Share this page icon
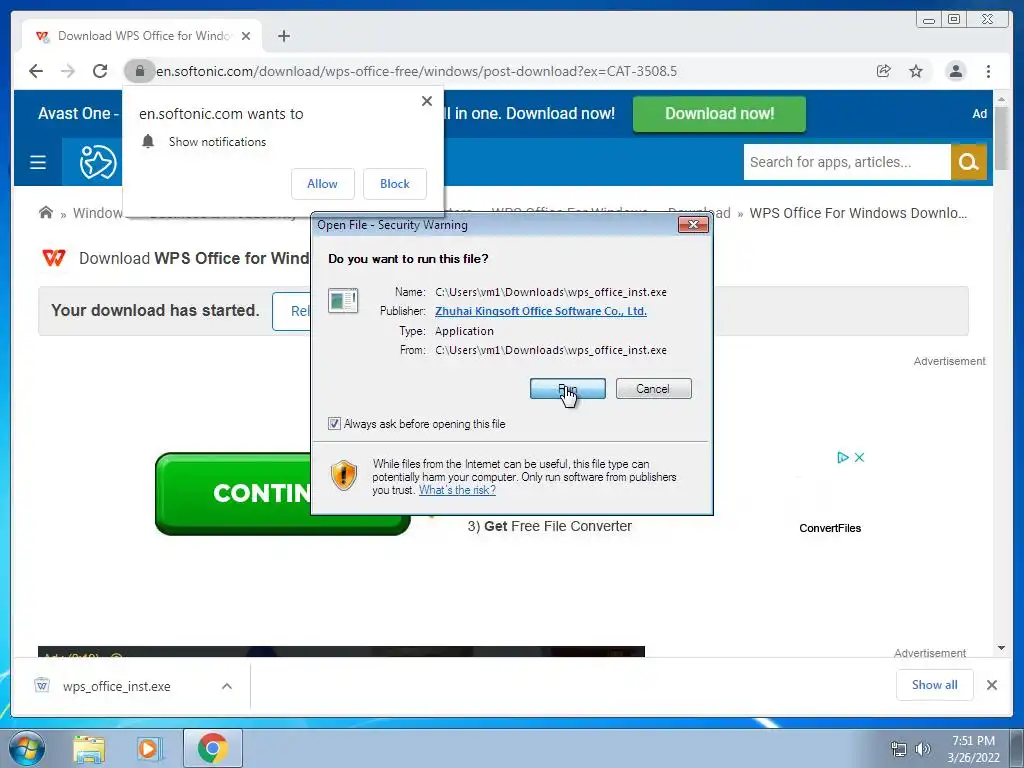The image size is (1024, 768). (884, 71)
